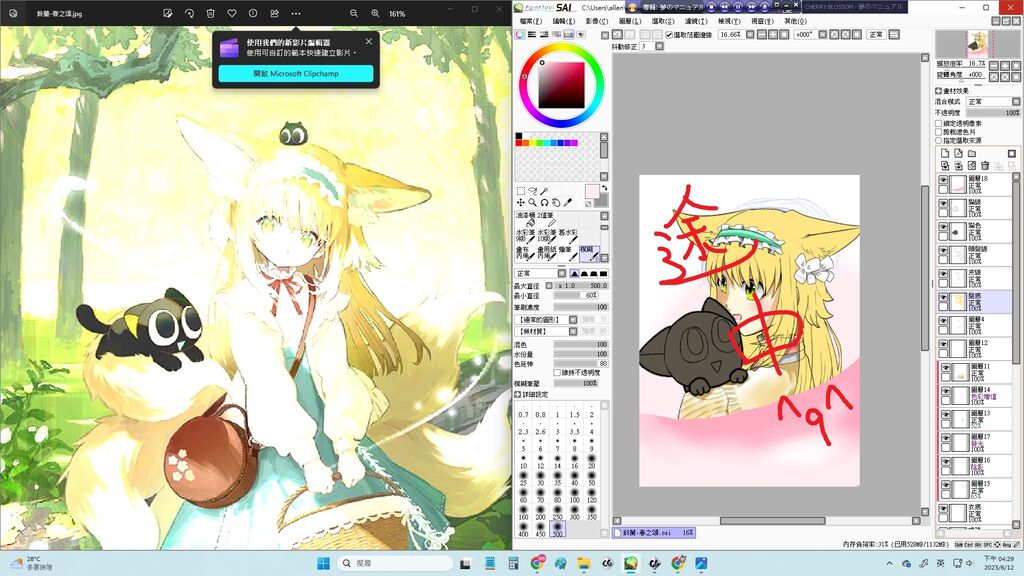Select brush size 100 preset
The width and height of the screenshot is (1024, 576).
coord(574,496)
